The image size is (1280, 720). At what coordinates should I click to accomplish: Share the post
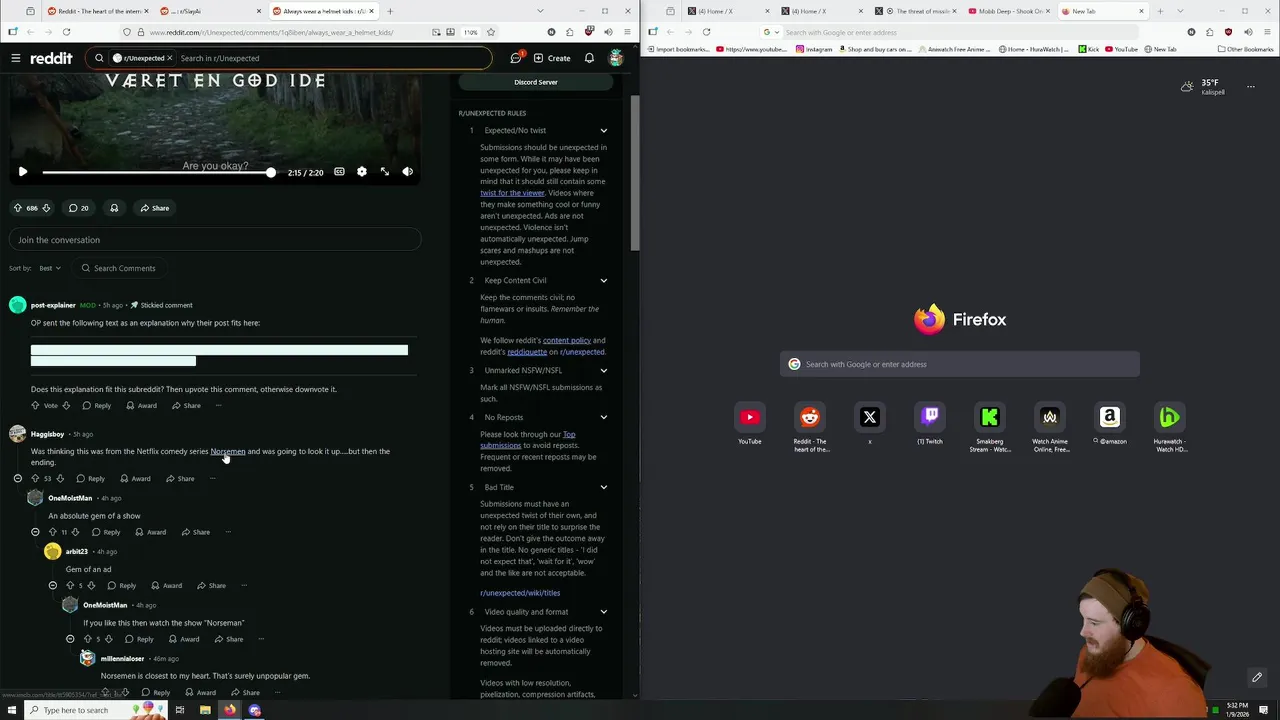[x=154, y=208]
